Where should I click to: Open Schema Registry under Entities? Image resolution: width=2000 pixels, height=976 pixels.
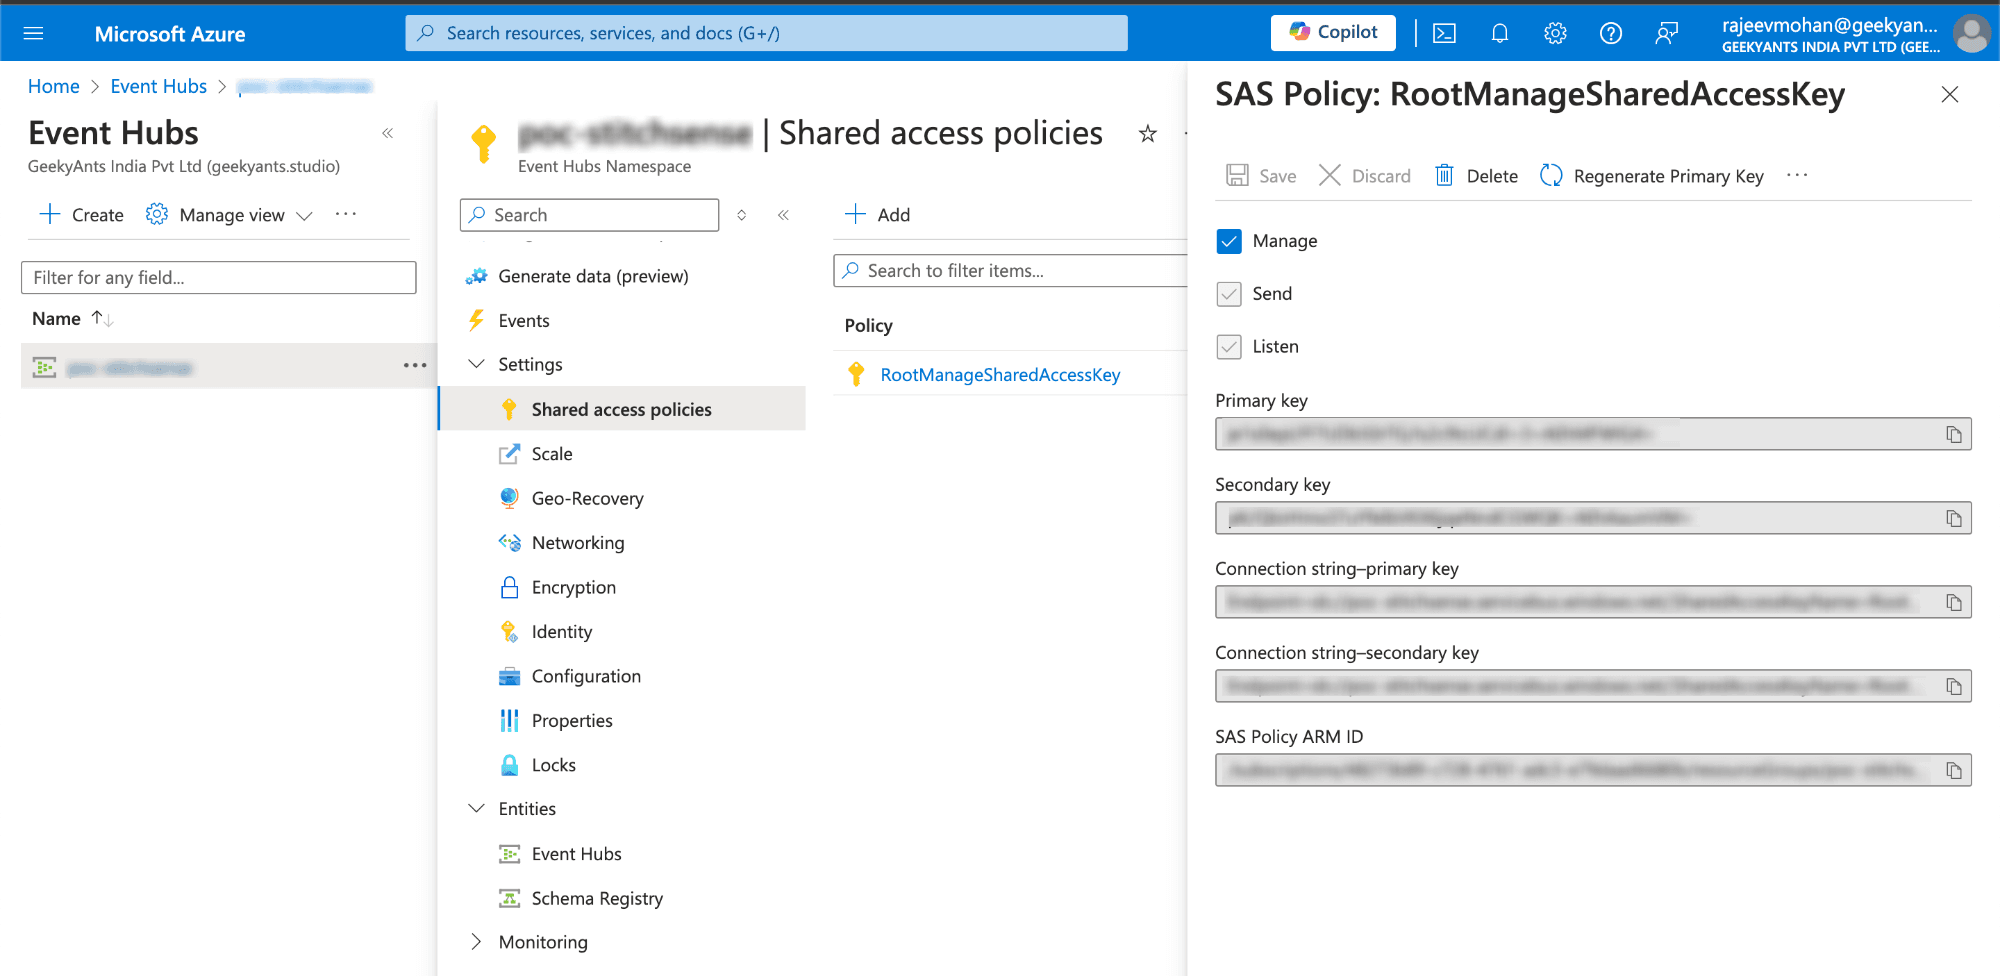597,898
